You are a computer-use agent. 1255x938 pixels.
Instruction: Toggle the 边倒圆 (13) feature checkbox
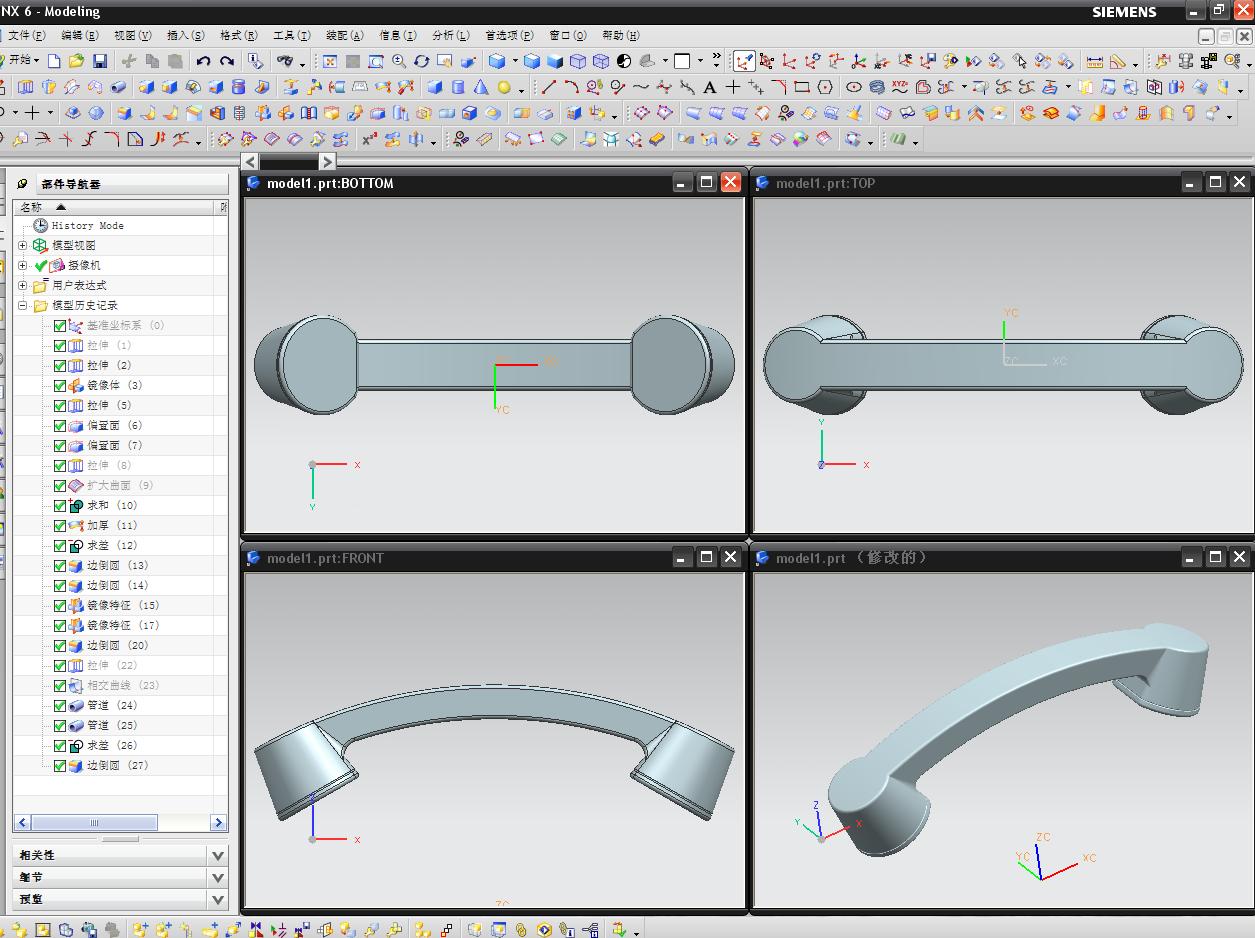60,566
